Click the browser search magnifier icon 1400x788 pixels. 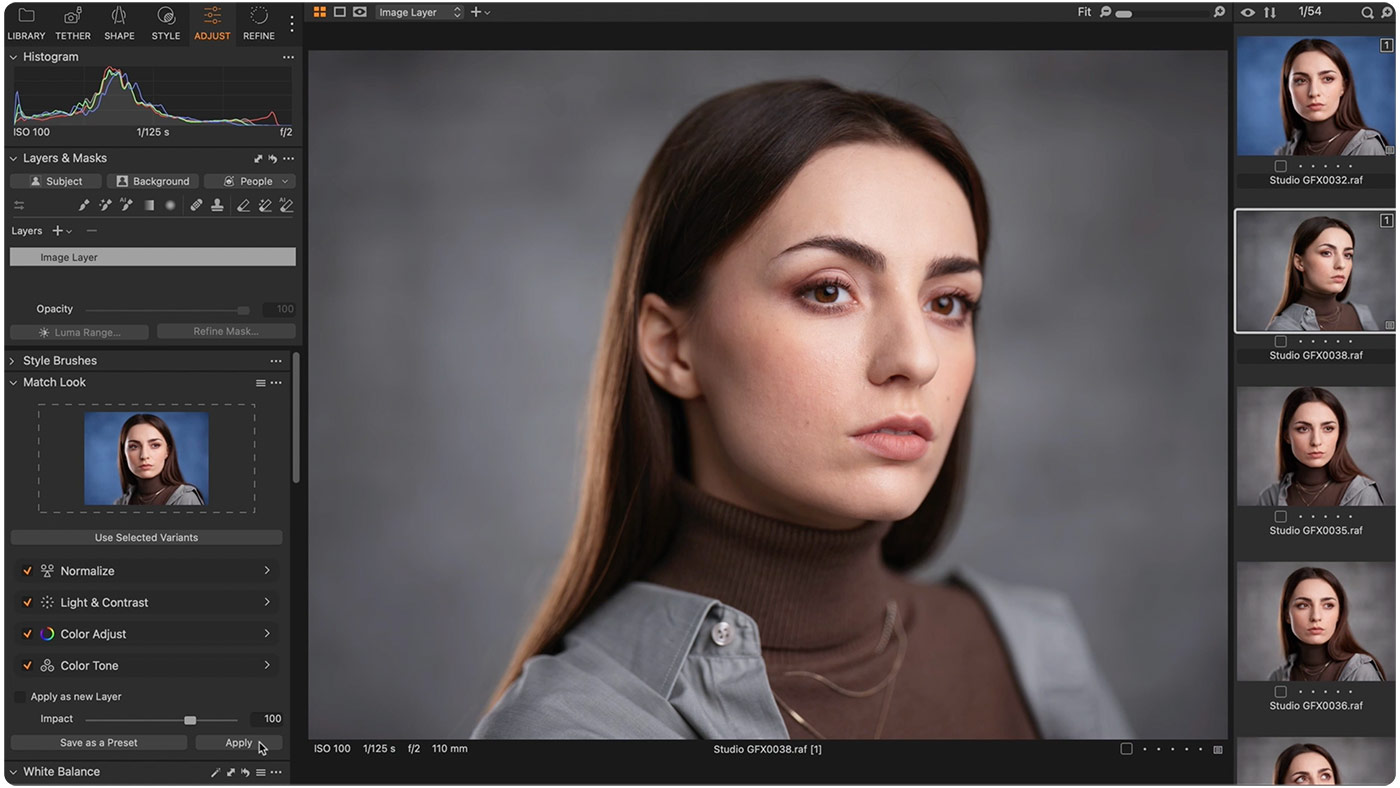coord(1367,12)
